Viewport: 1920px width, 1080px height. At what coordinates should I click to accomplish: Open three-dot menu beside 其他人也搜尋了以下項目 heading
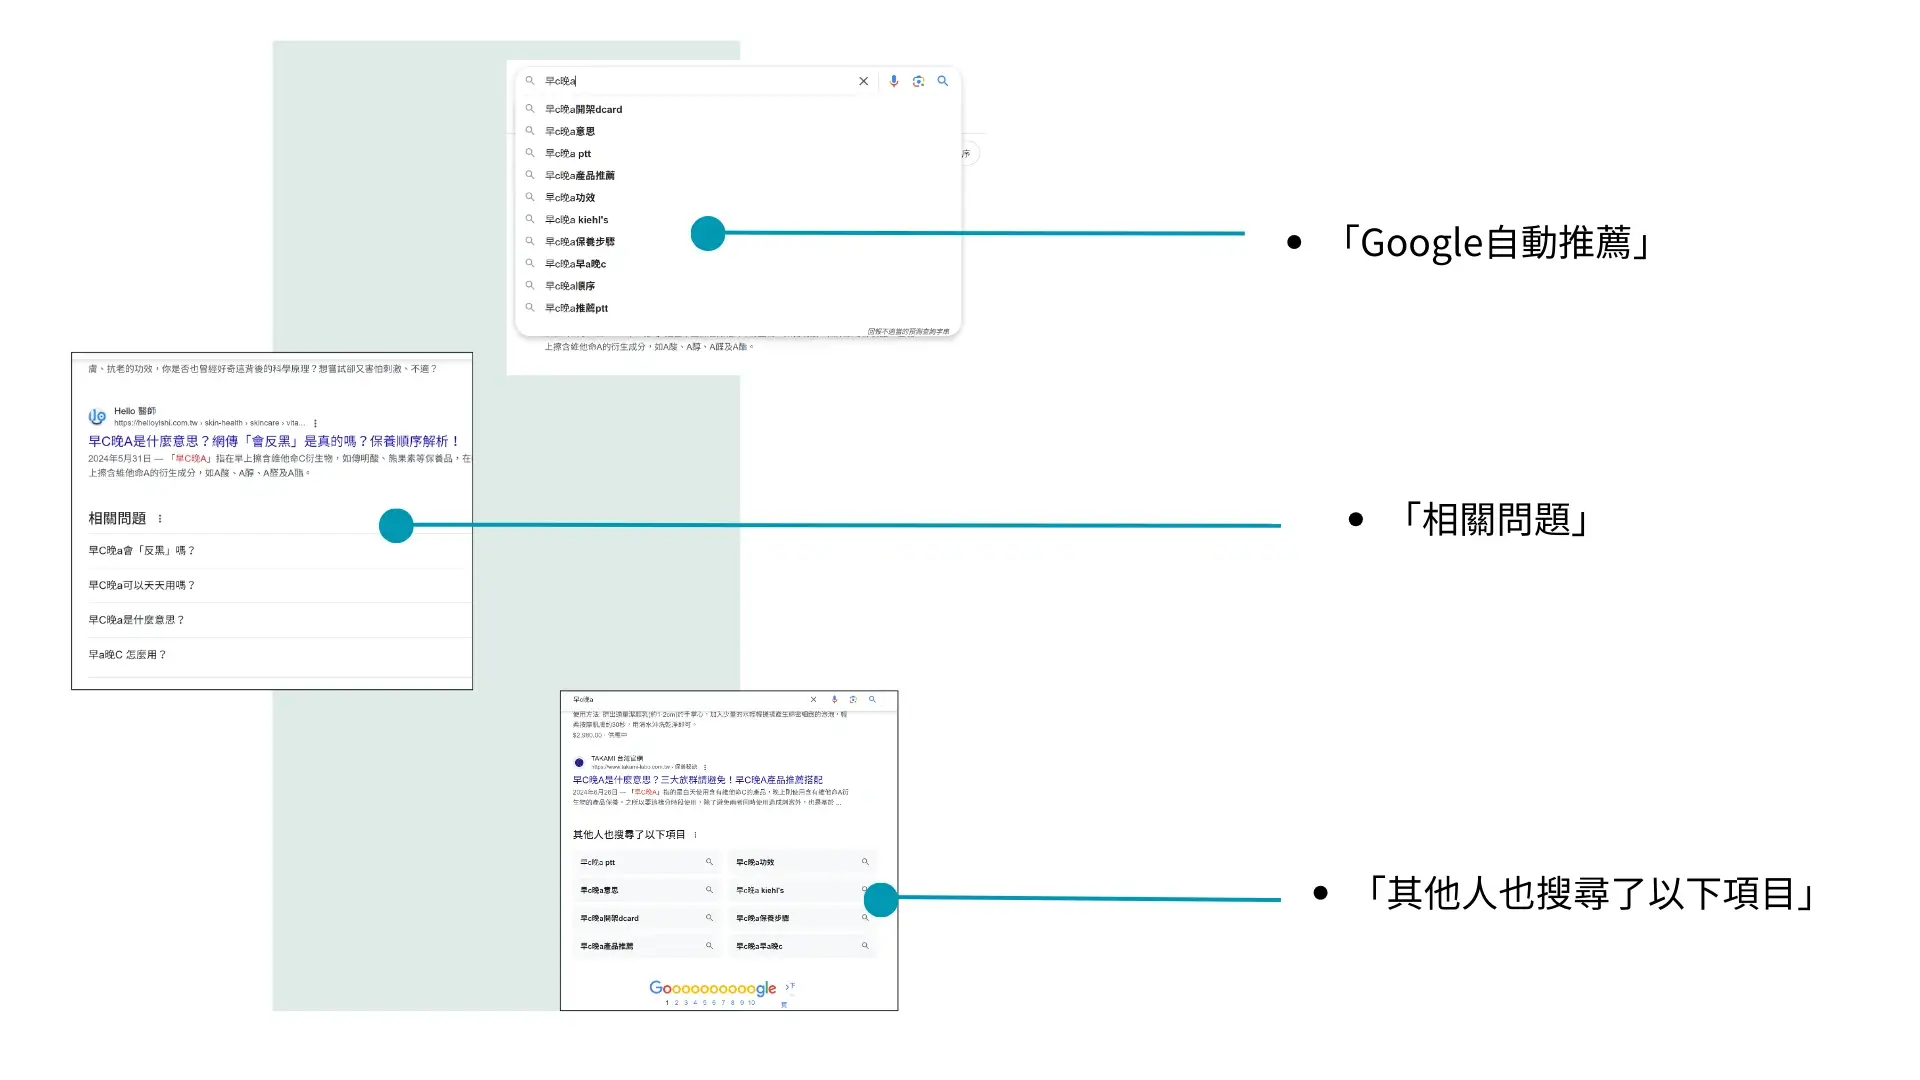pyautogui.click(x=695, y=835)
